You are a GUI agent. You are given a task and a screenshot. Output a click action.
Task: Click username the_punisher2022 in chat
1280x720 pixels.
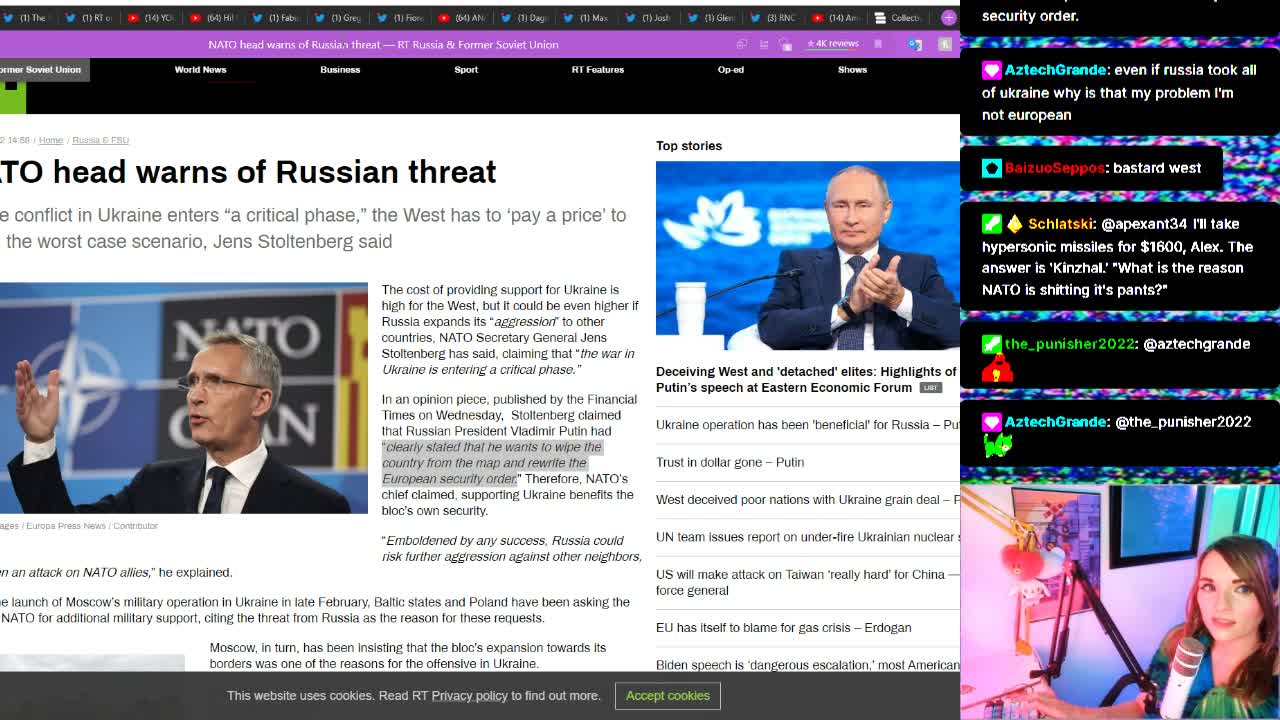[x=1070, y=344]
